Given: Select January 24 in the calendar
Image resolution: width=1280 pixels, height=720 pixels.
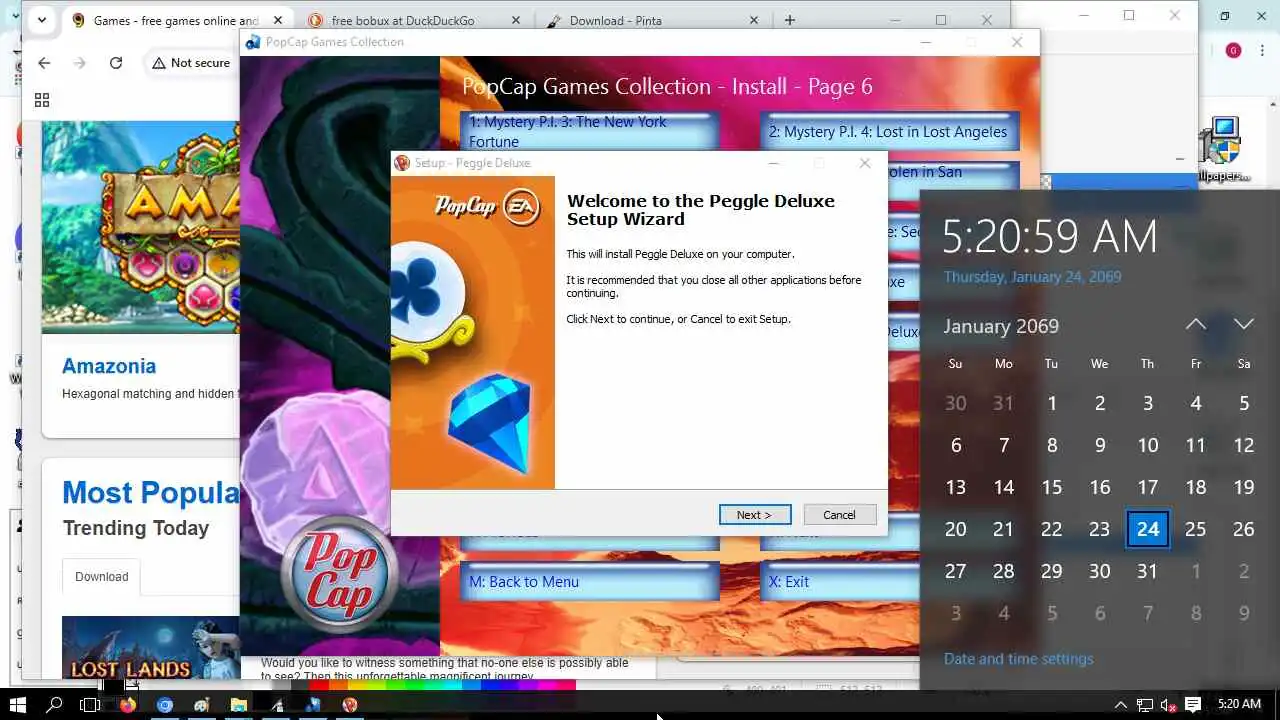Looking at the screenshot, I should [x=1148, y=529].
